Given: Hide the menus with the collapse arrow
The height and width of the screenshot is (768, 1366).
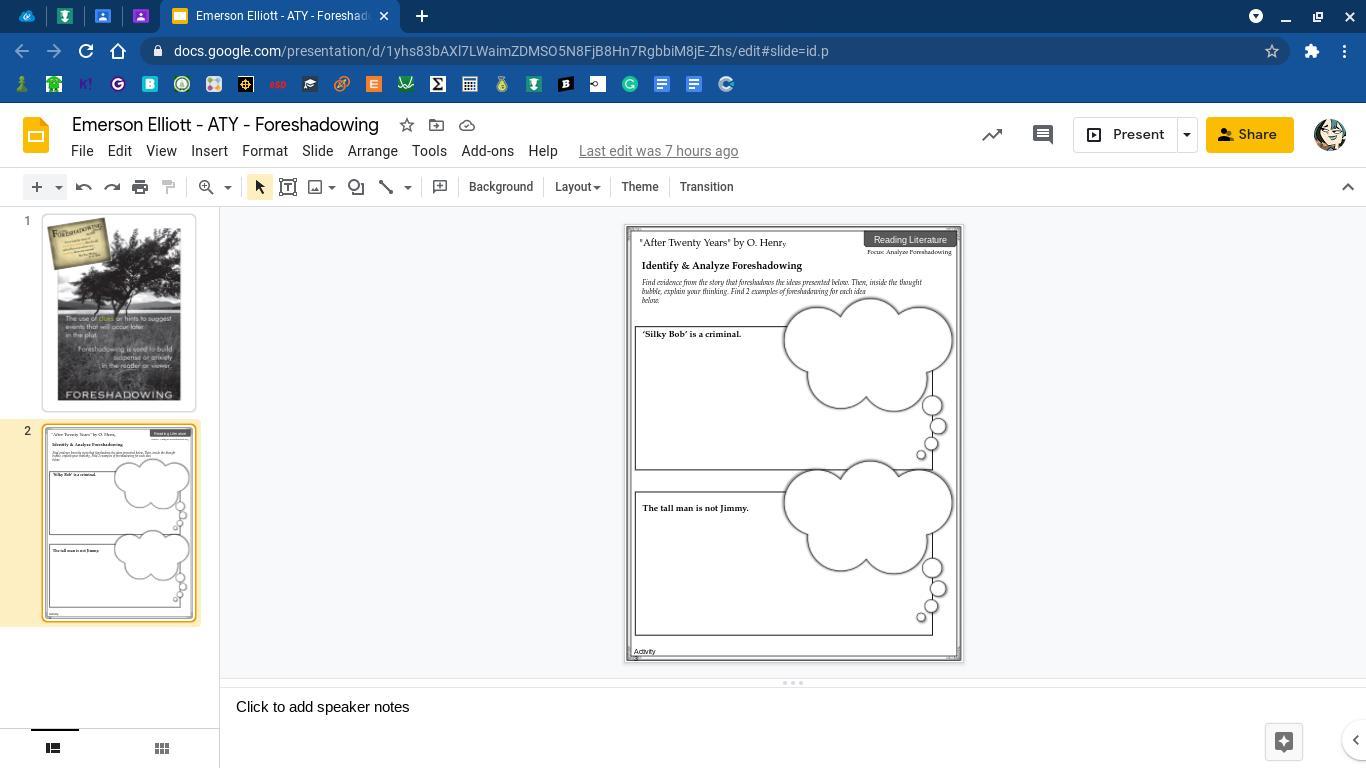Looking at the screenshot, I should pos(1347,187).
